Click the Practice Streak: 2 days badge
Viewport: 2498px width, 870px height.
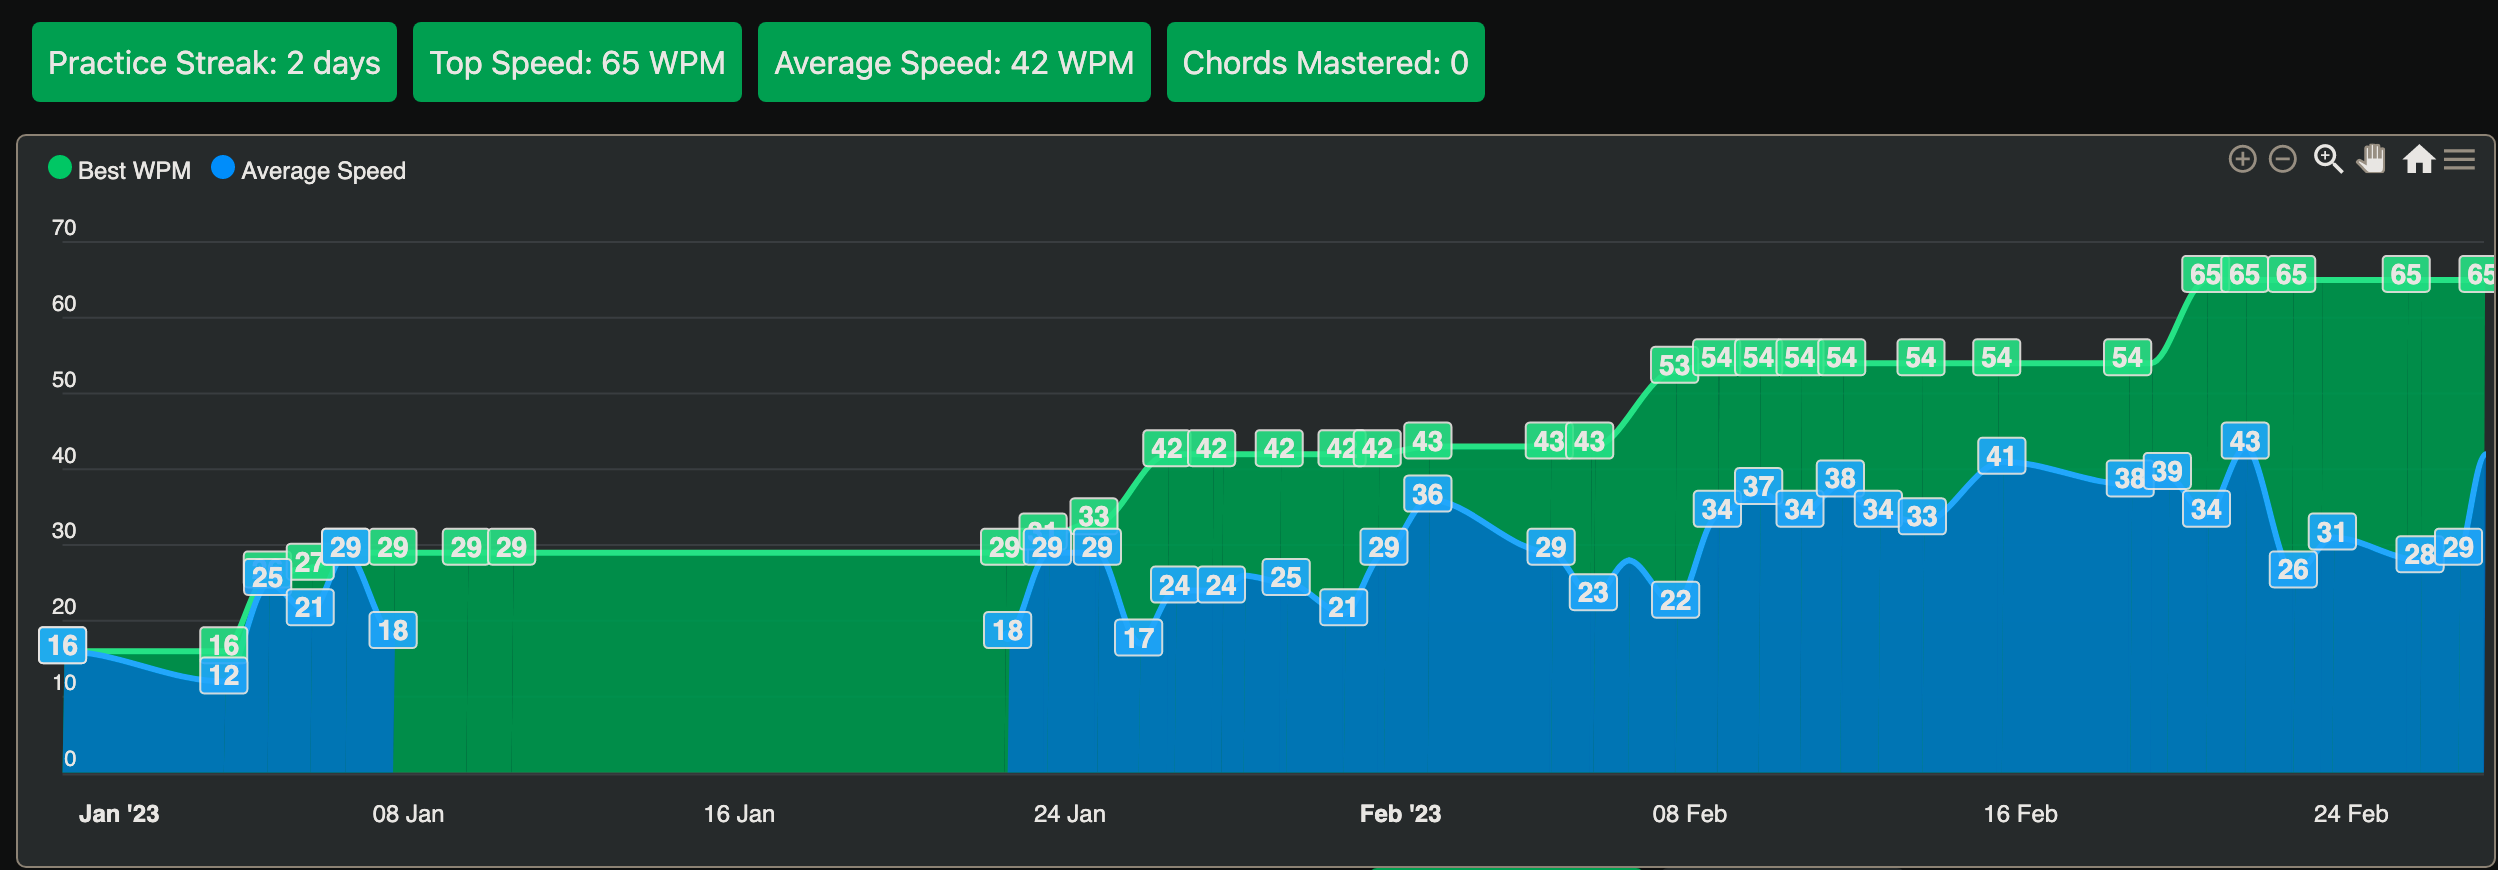point(214,63)
